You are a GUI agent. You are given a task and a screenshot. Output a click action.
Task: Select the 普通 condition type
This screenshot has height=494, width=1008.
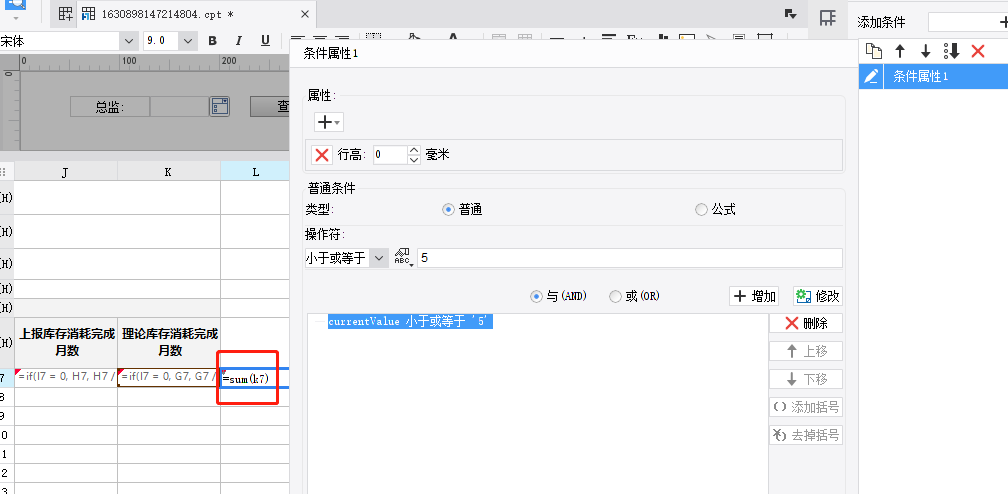[462, 210]
